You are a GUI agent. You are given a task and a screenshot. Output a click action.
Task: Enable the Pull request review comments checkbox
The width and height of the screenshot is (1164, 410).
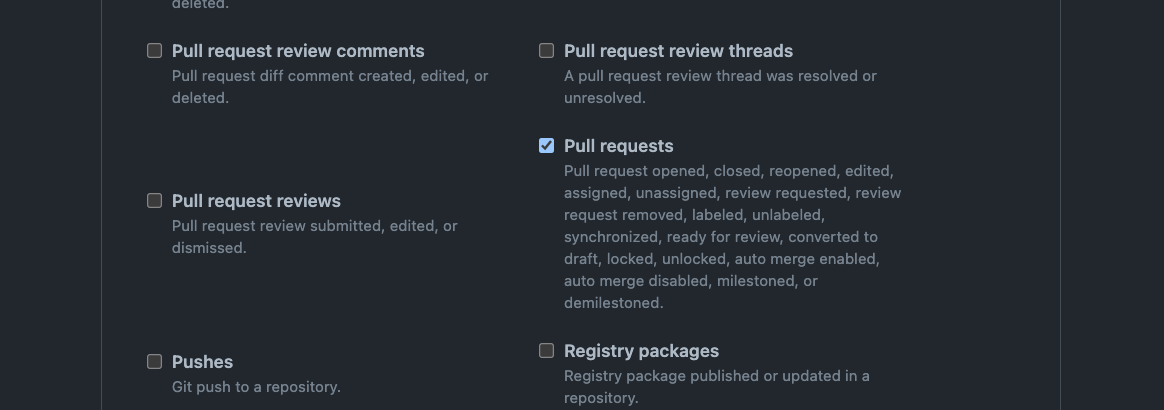point(154,51)
